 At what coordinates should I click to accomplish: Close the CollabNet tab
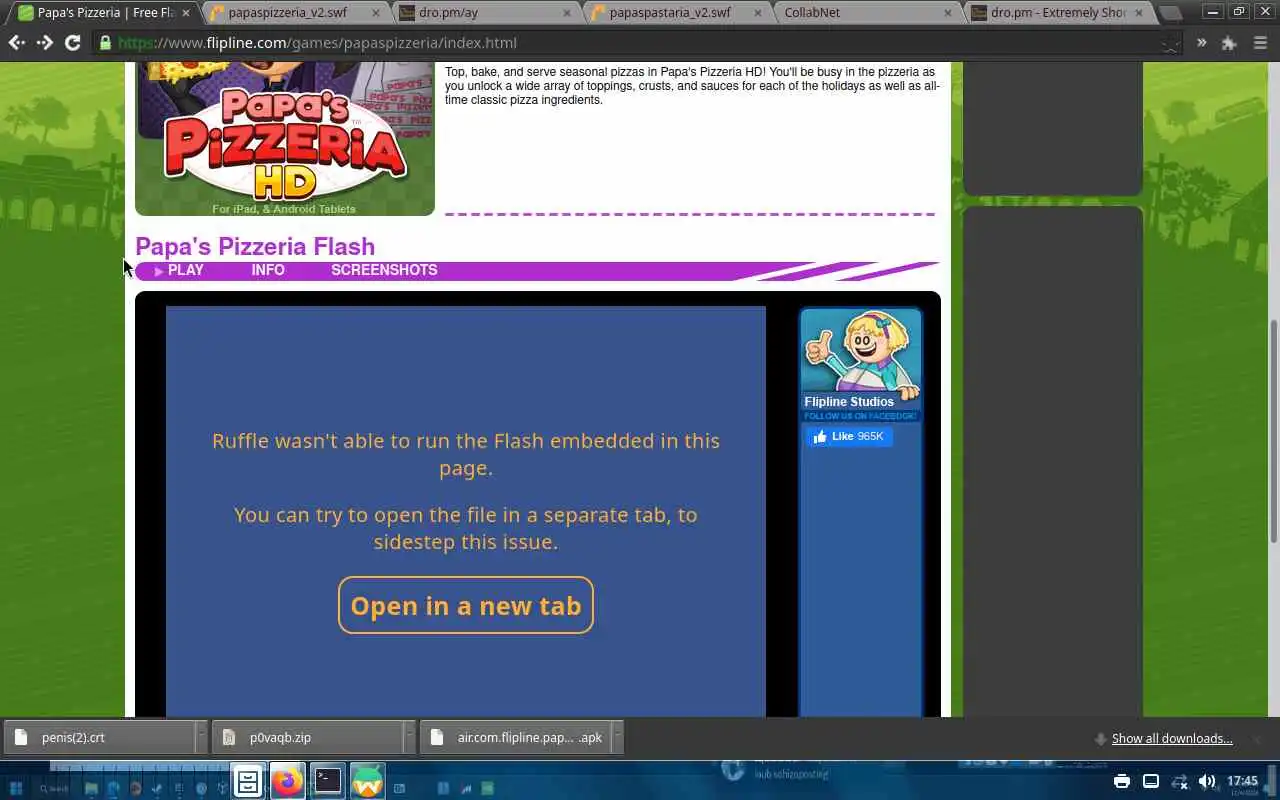[946, 13]
